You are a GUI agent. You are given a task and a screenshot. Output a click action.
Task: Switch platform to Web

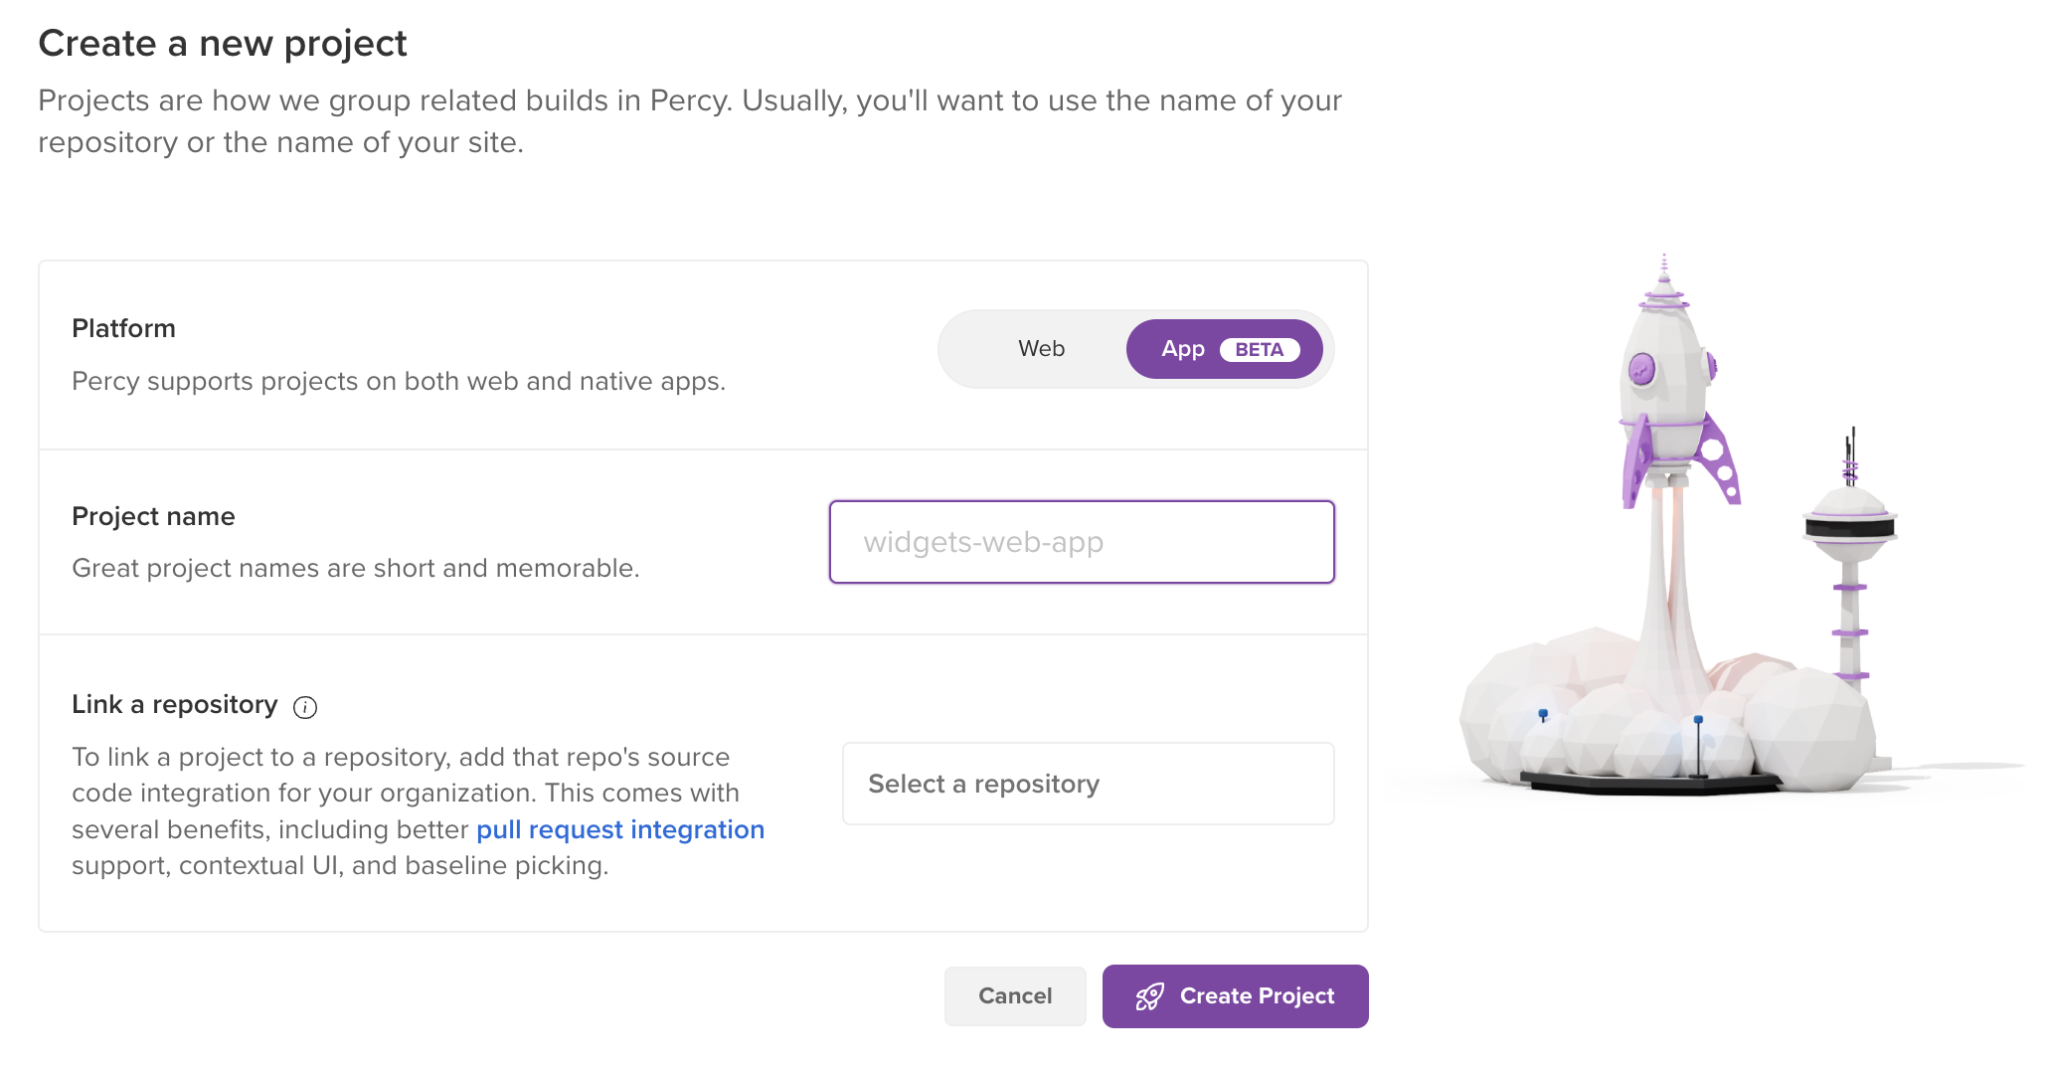click(1041, 349)
